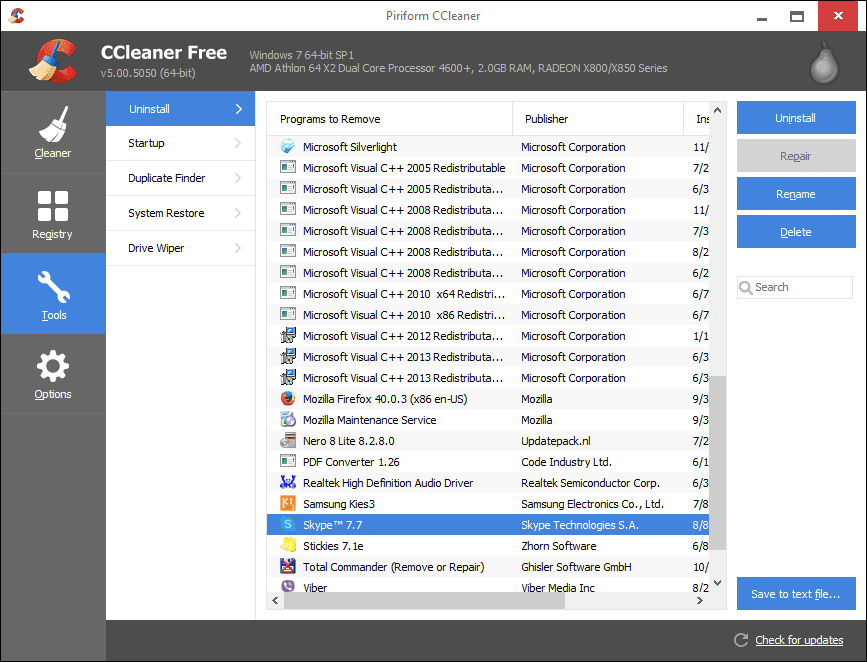867x662 pixels.
Task: Open the Cleaner section broom icon
Action: [x=53, y=124]
